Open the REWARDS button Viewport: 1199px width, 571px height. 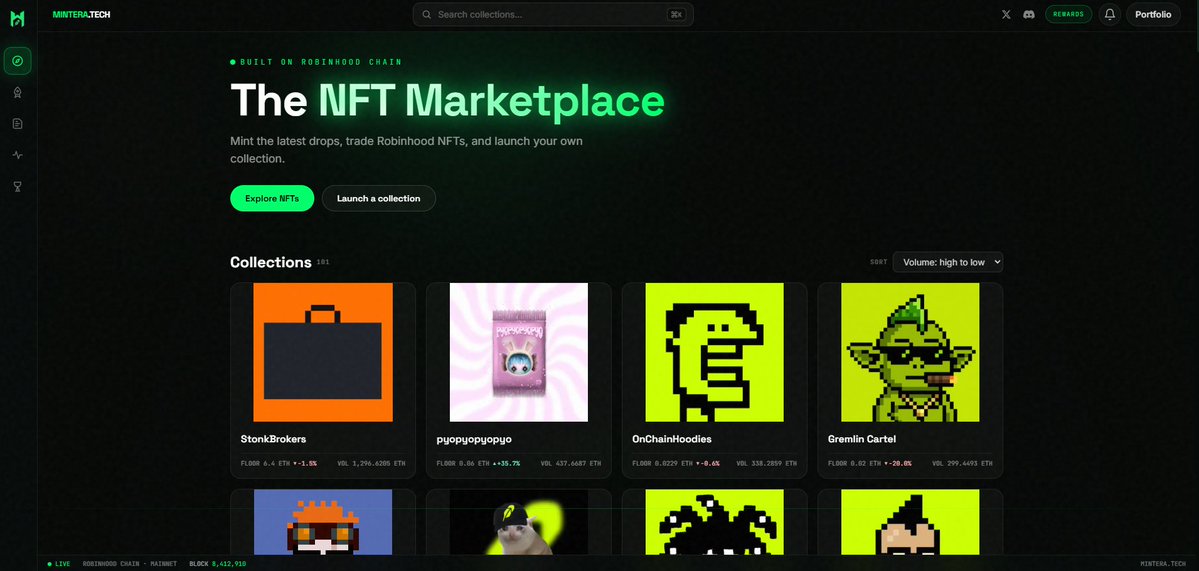tap(1068, 15)
